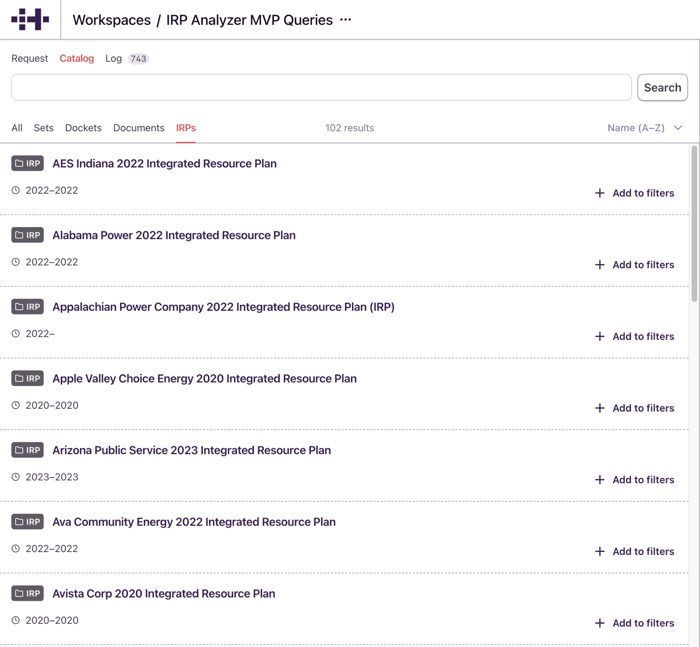Click clock icon under Alabama Power entry
This screenshot has height=647, width=700.
(16, 262)
